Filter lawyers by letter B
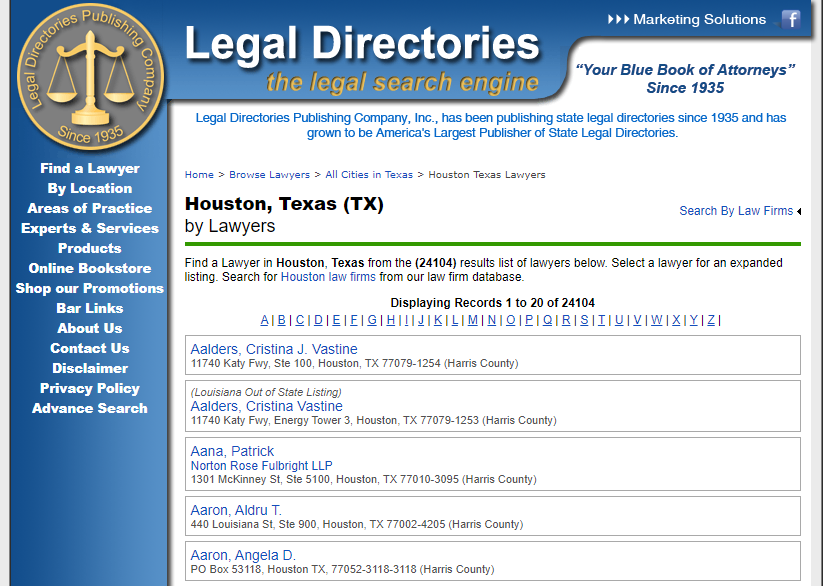 [281, 320]
